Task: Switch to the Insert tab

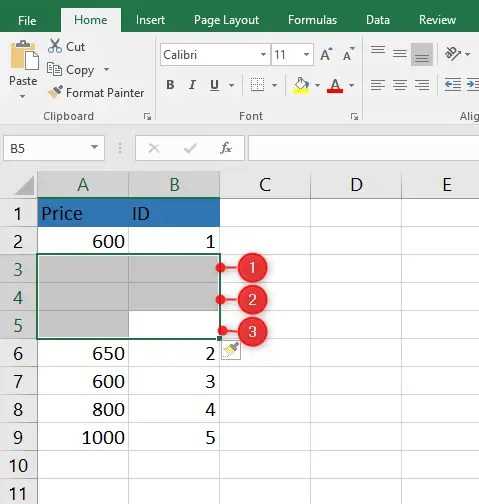Action: [x=150, y=20]
